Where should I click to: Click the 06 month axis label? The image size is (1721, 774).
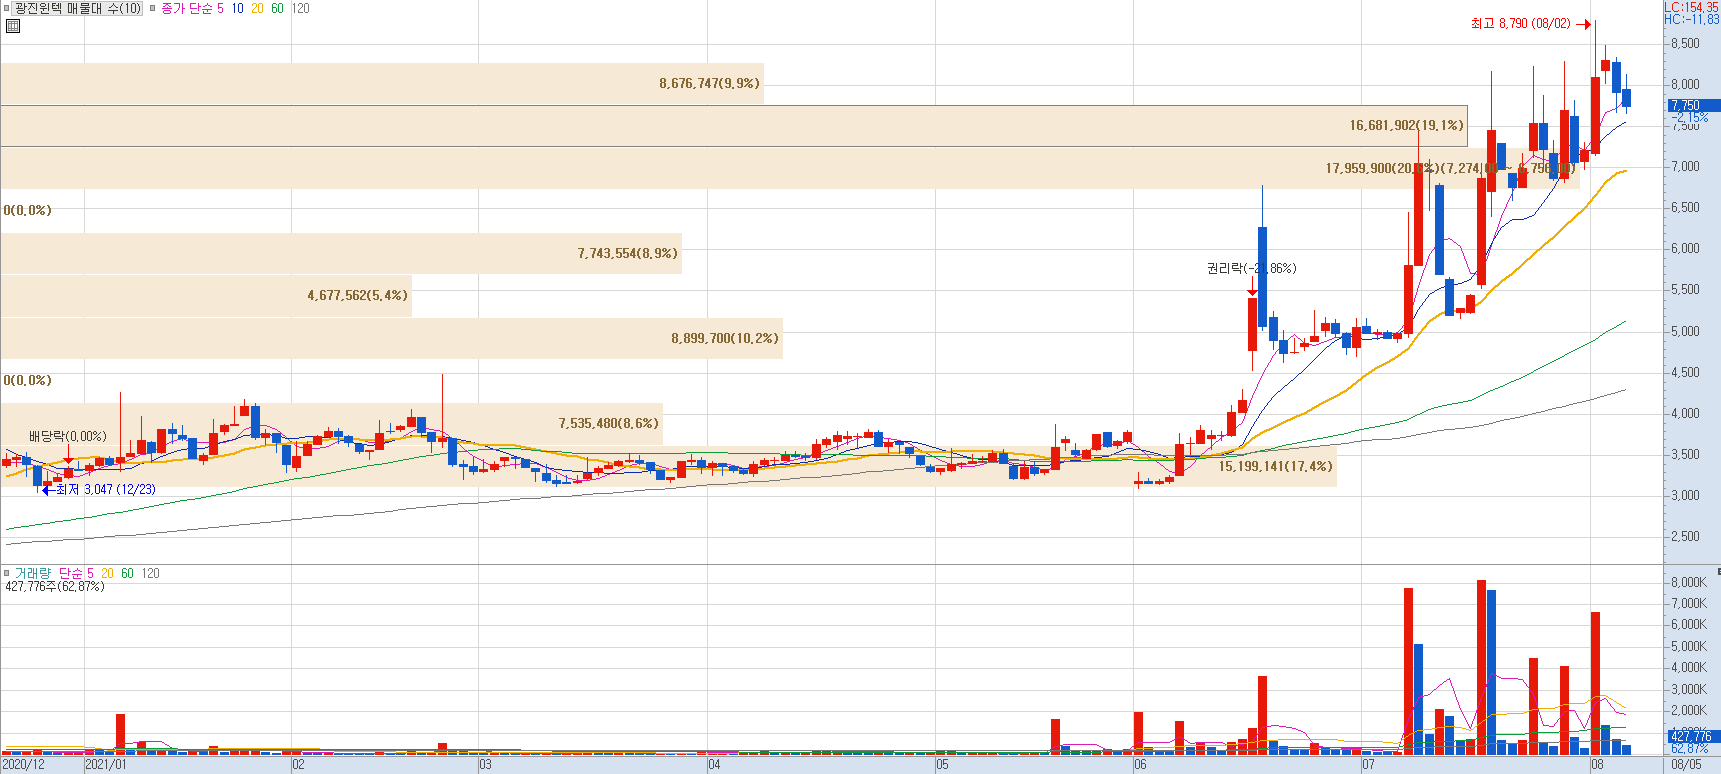1141,765
